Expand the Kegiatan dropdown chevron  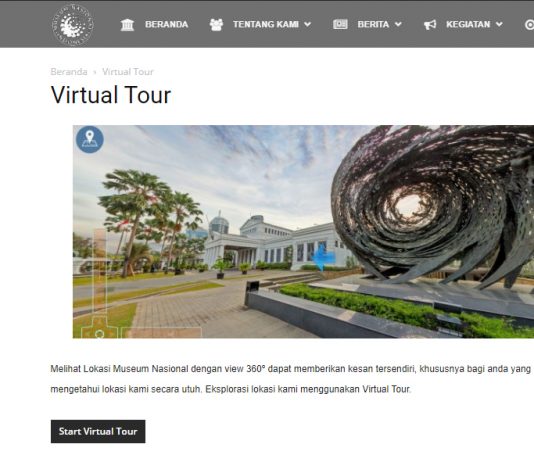(x=499, y=25)
